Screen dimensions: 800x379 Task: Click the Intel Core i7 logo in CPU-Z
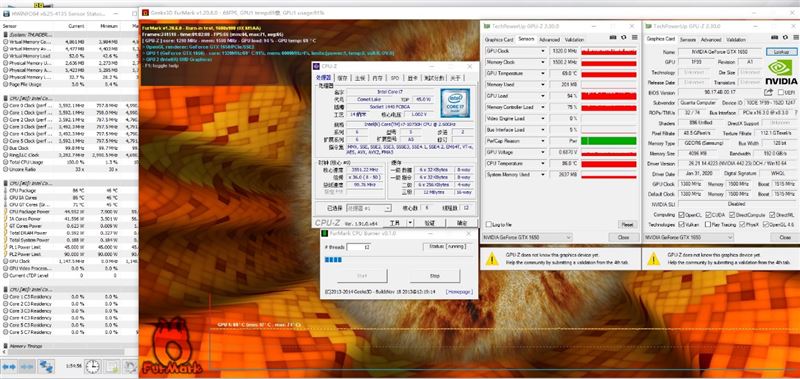coord(455,103)
